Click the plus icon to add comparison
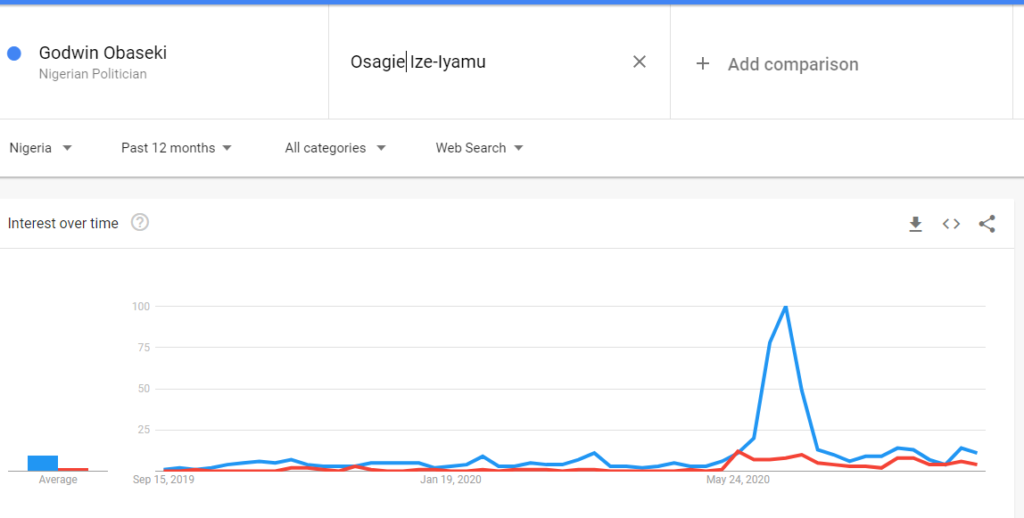This screenshot has height=518, width=1024. pos(703,63)
